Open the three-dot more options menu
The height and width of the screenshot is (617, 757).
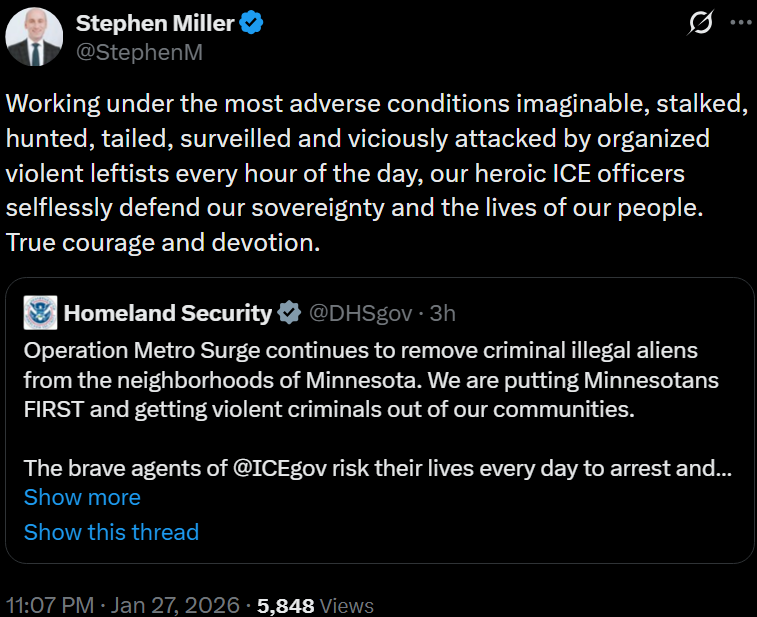[x=741, y=25]
